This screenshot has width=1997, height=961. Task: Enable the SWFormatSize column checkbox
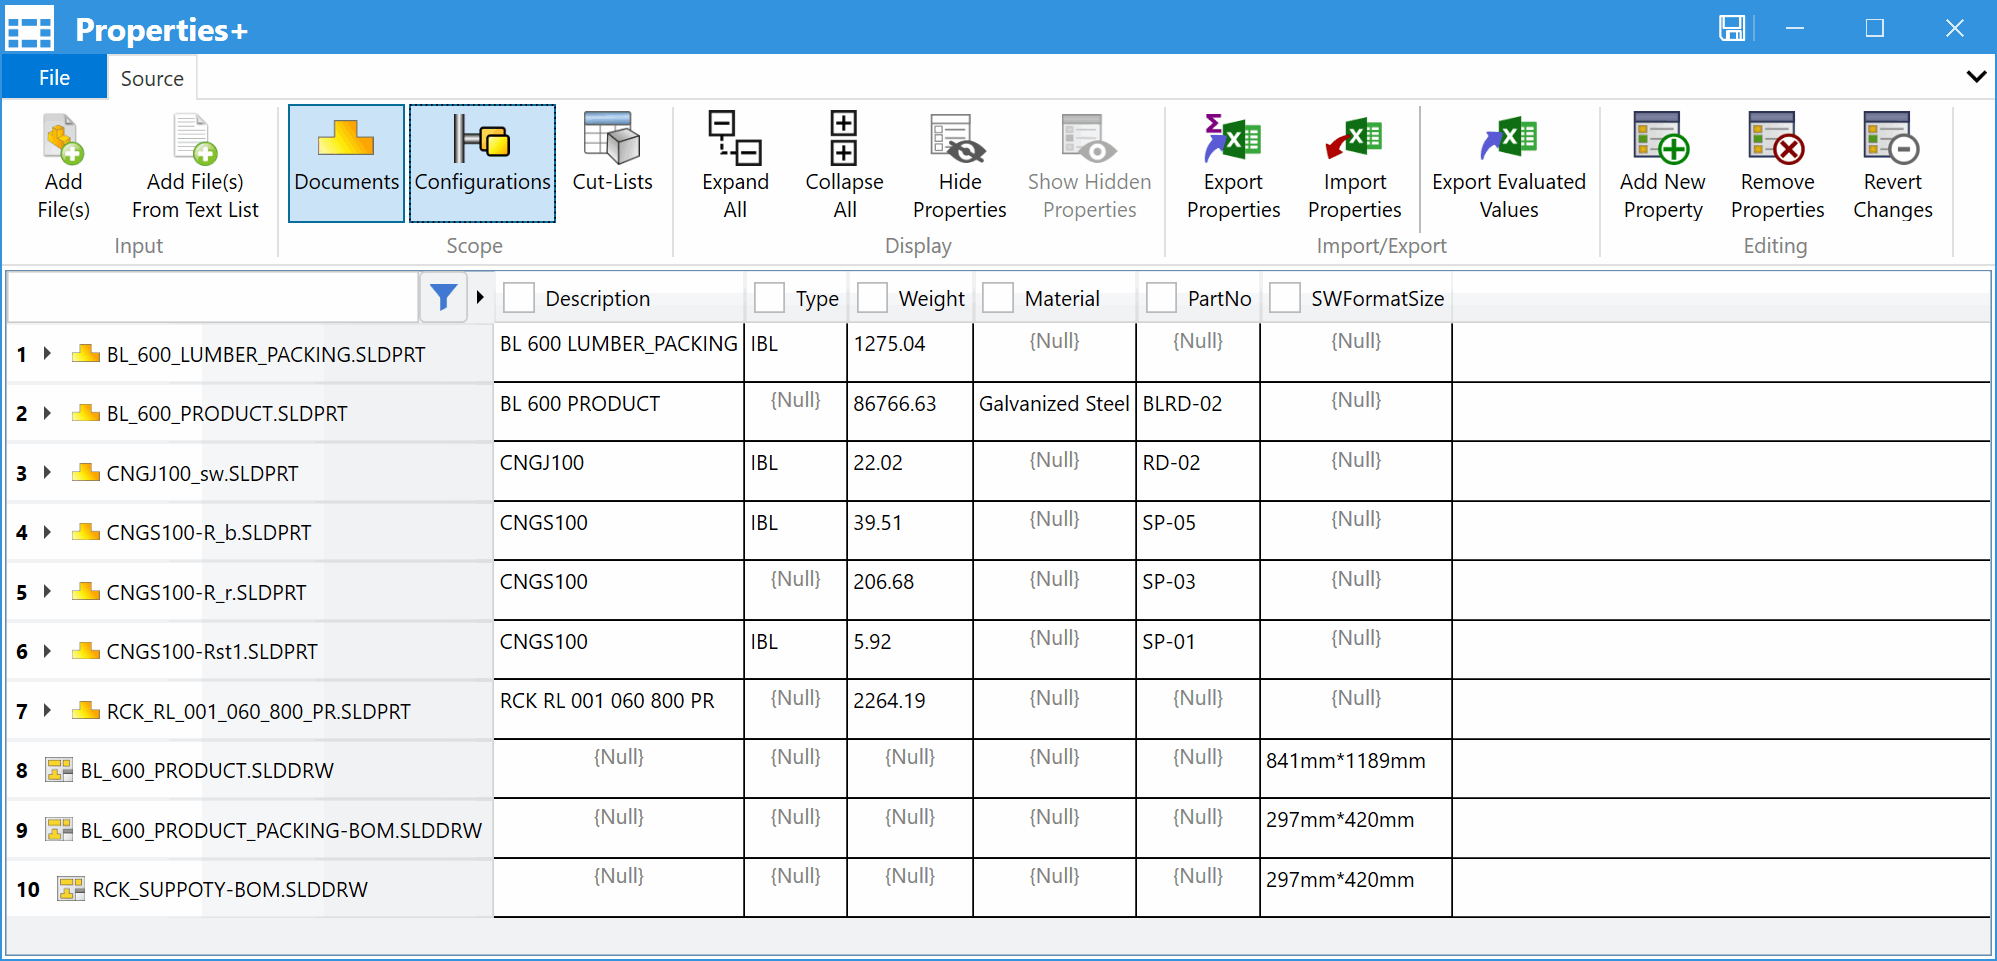coord(1285,298)
